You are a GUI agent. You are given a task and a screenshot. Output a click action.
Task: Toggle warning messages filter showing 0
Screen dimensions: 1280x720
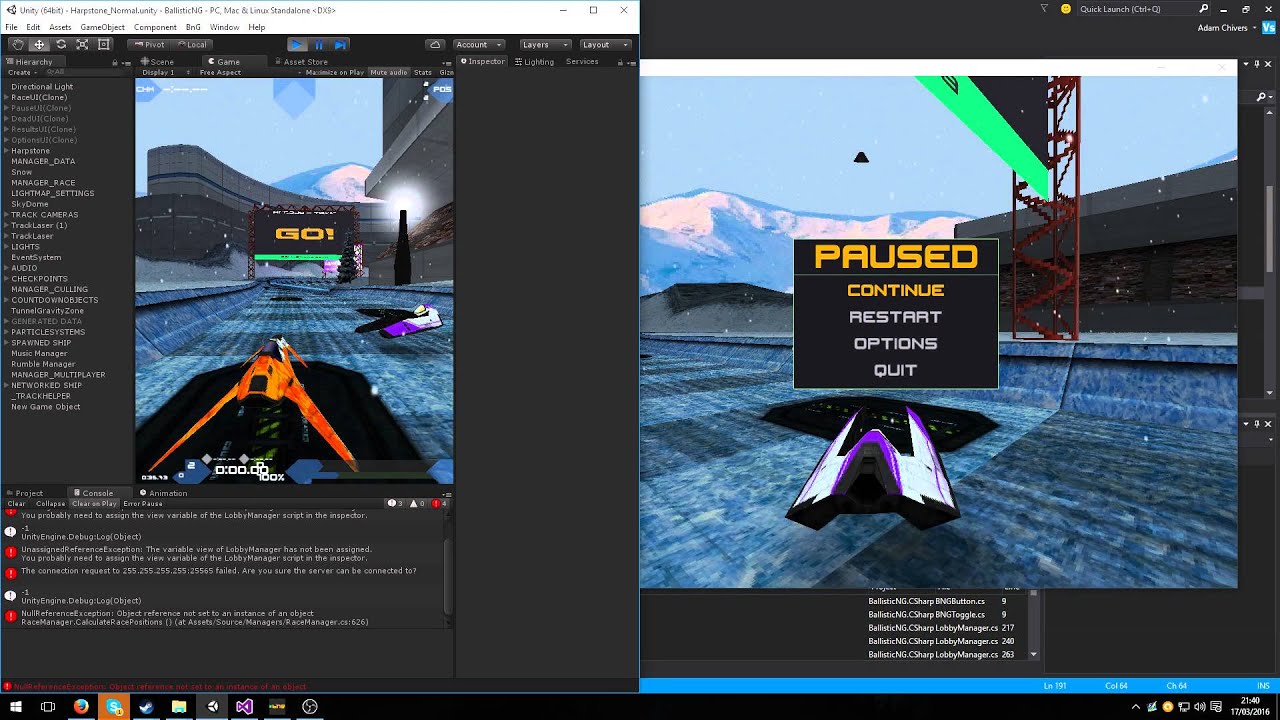pos(417,503)
